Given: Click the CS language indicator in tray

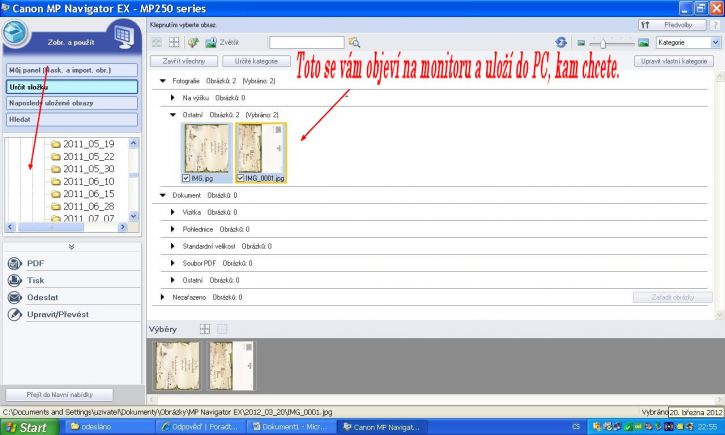Looking at the screenshot, I should tap(576, 427).
